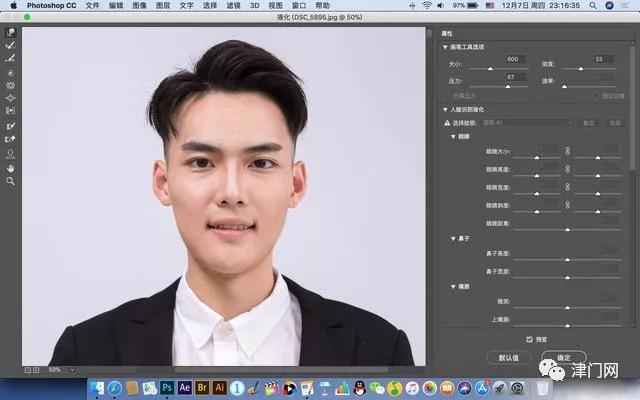Select the Face tool
This screenshot has width=640, height=400.
tap(10, 154)
